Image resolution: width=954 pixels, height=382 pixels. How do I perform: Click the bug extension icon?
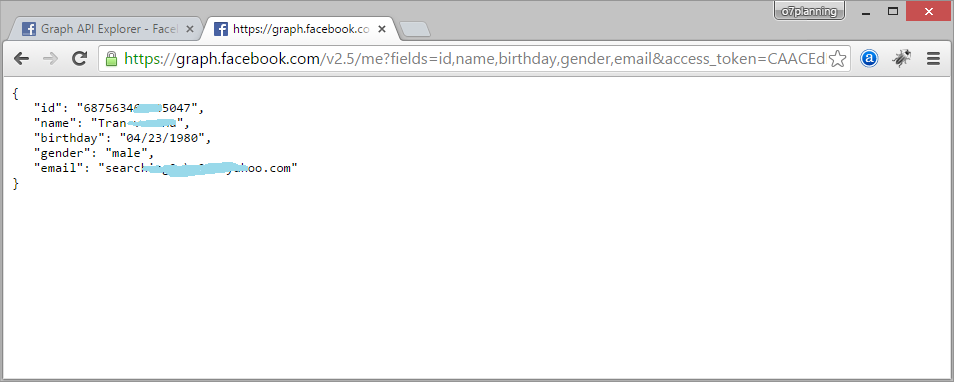[902, 58]
